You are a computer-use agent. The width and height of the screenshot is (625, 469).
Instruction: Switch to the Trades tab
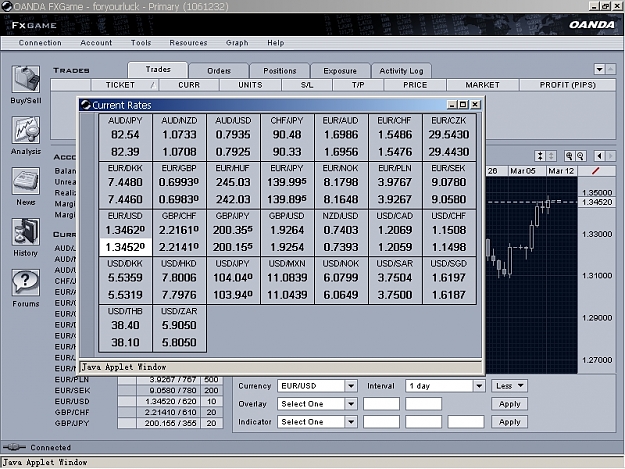coord(158,70)
